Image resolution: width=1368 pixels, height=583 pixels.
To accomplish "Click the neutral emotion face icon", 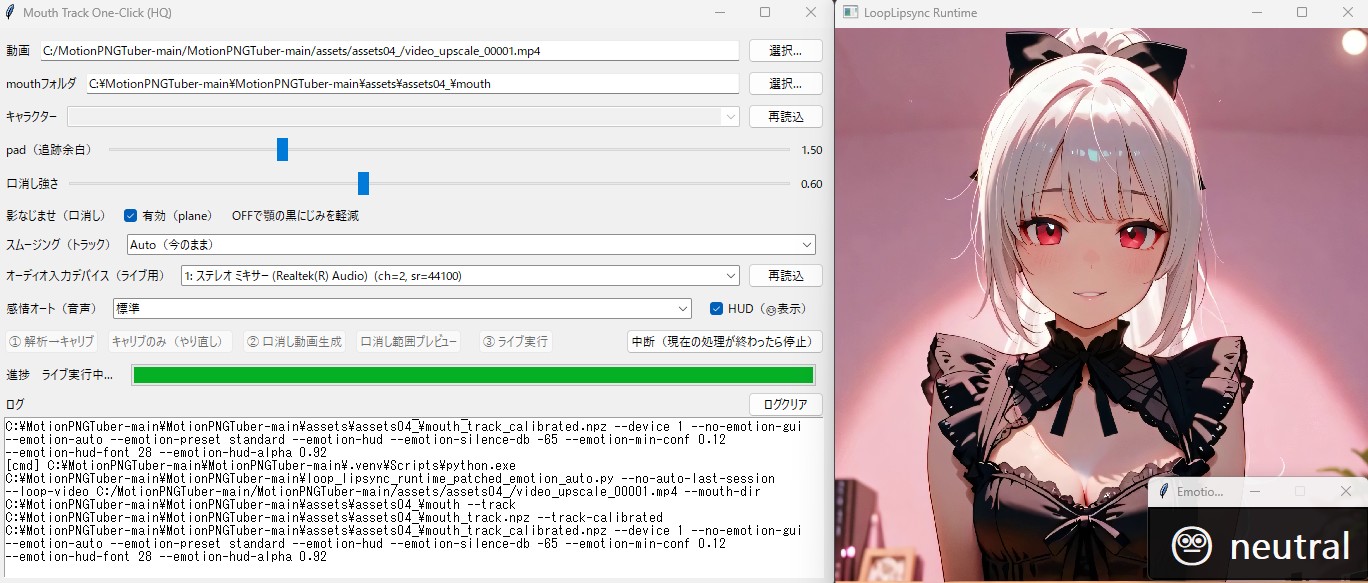I will tap(1192, 546).
